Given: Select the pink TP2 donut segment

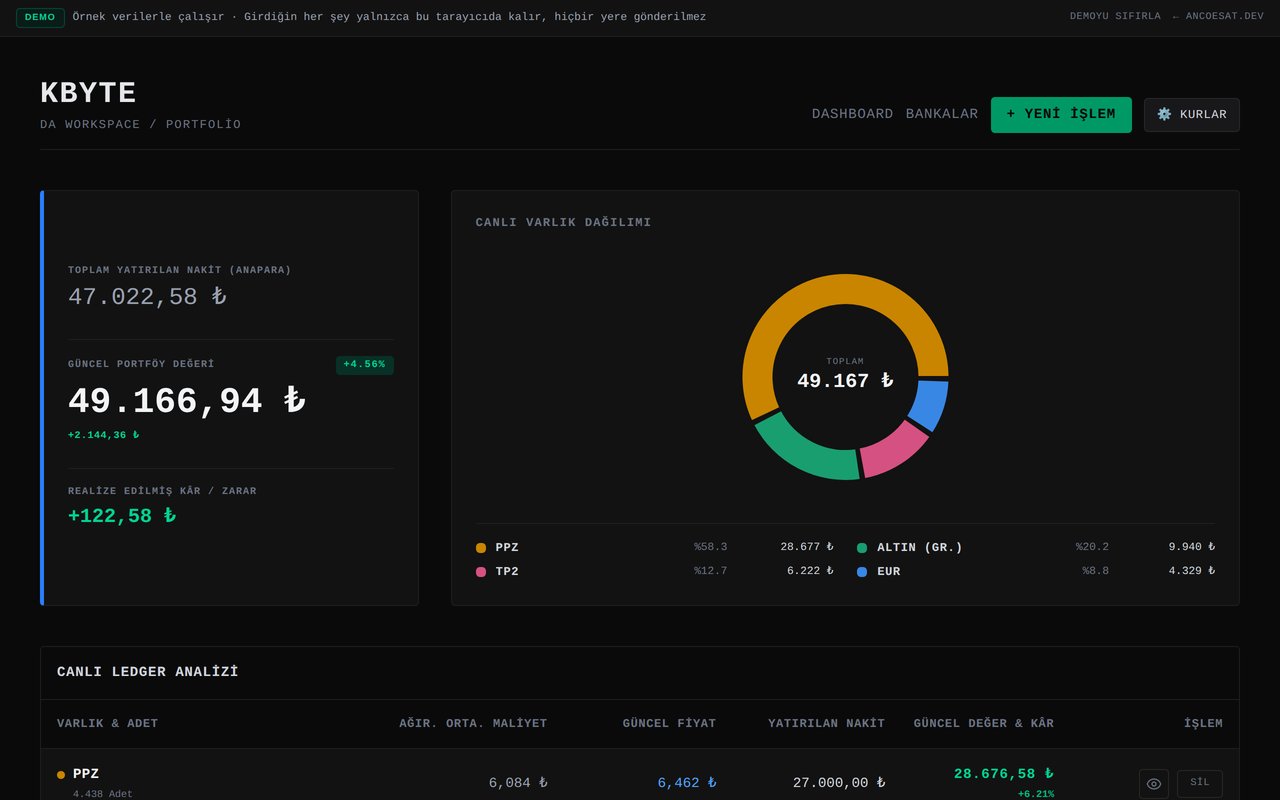Looking at the screenshot, I should 893,451.
